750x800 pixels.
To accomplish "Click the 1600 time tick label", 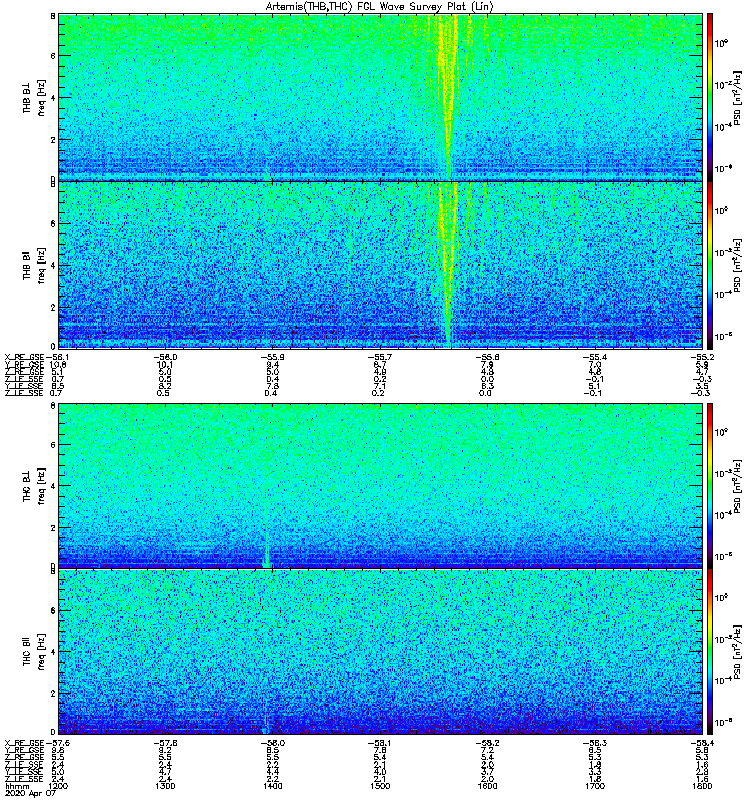I will pos(487,786).
